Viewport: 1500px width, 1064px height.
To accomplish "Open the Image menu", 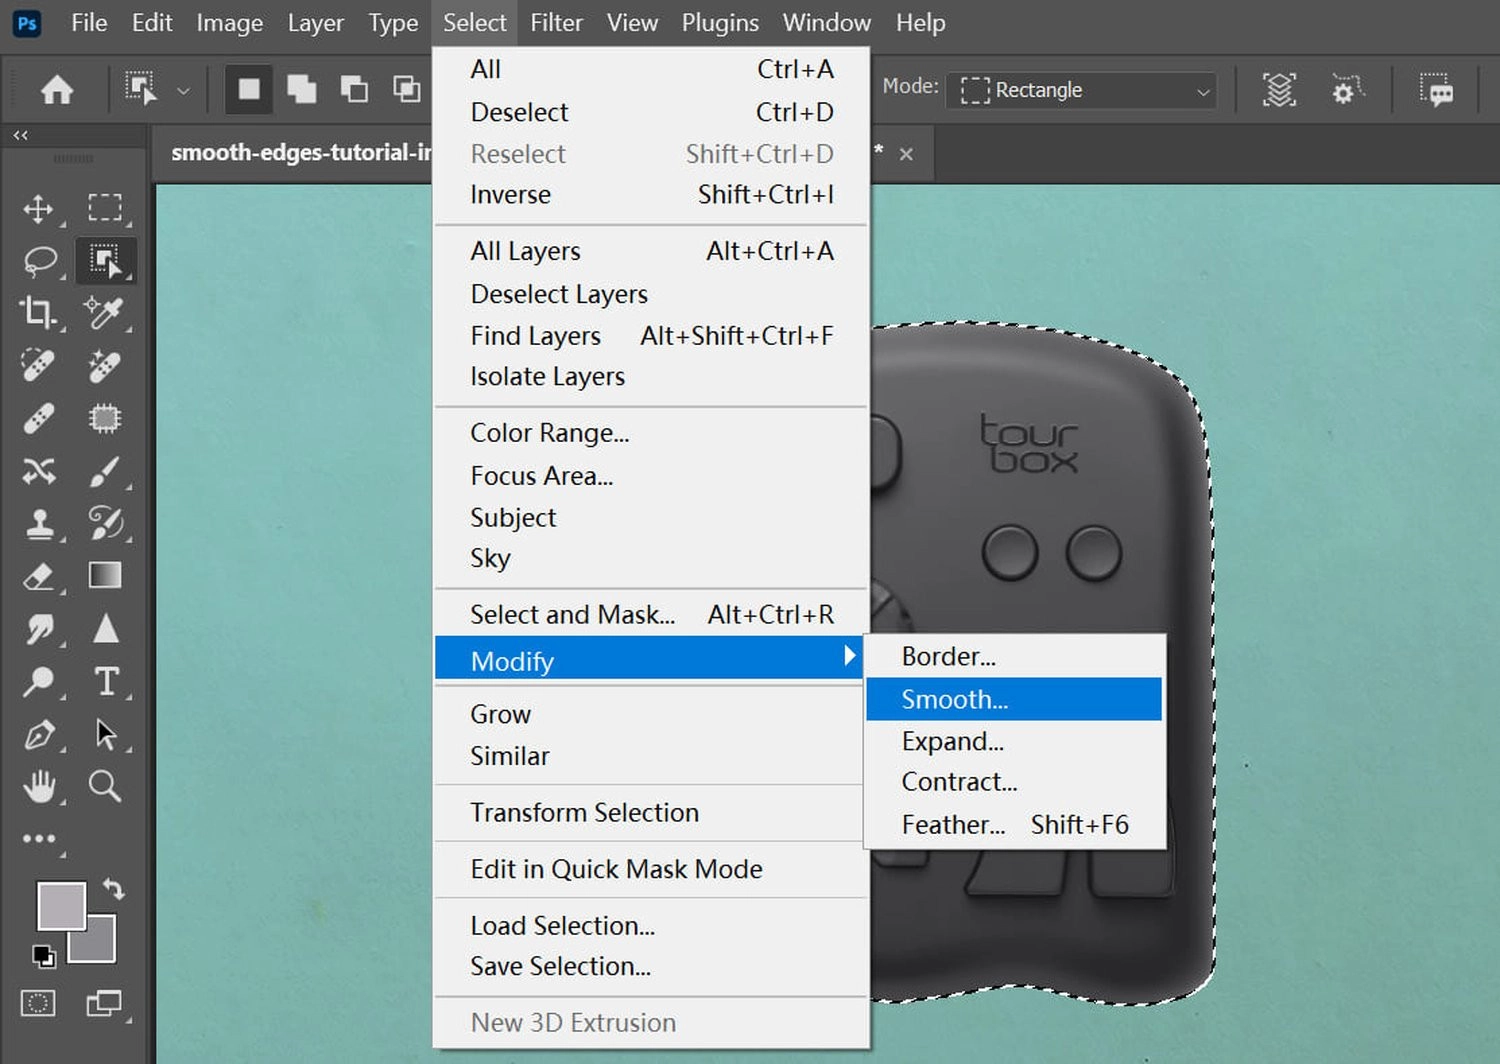I will [230, 23].
